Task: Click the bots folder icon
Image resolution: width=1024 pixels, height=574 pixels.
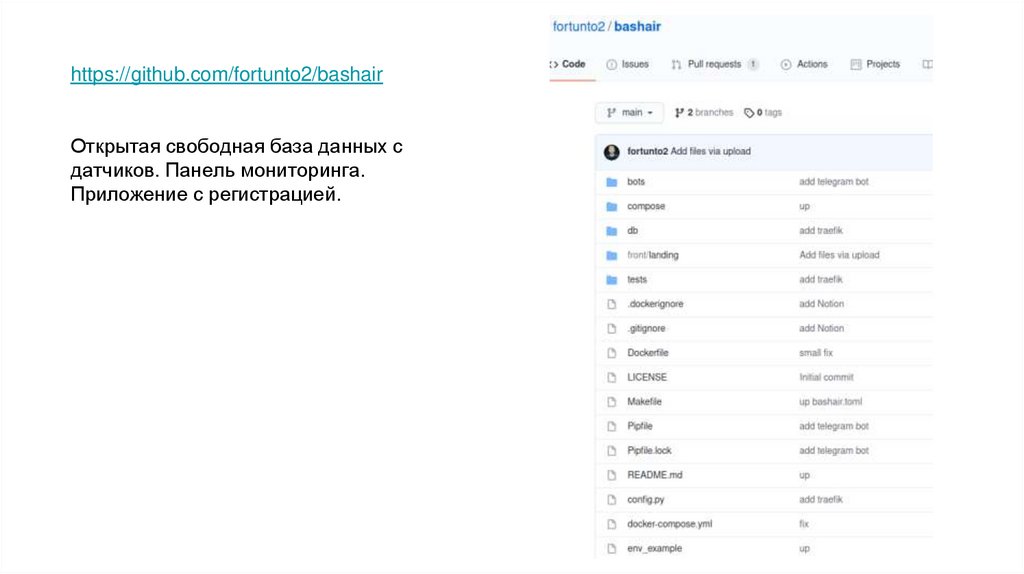Action: [x=611, y=182]
